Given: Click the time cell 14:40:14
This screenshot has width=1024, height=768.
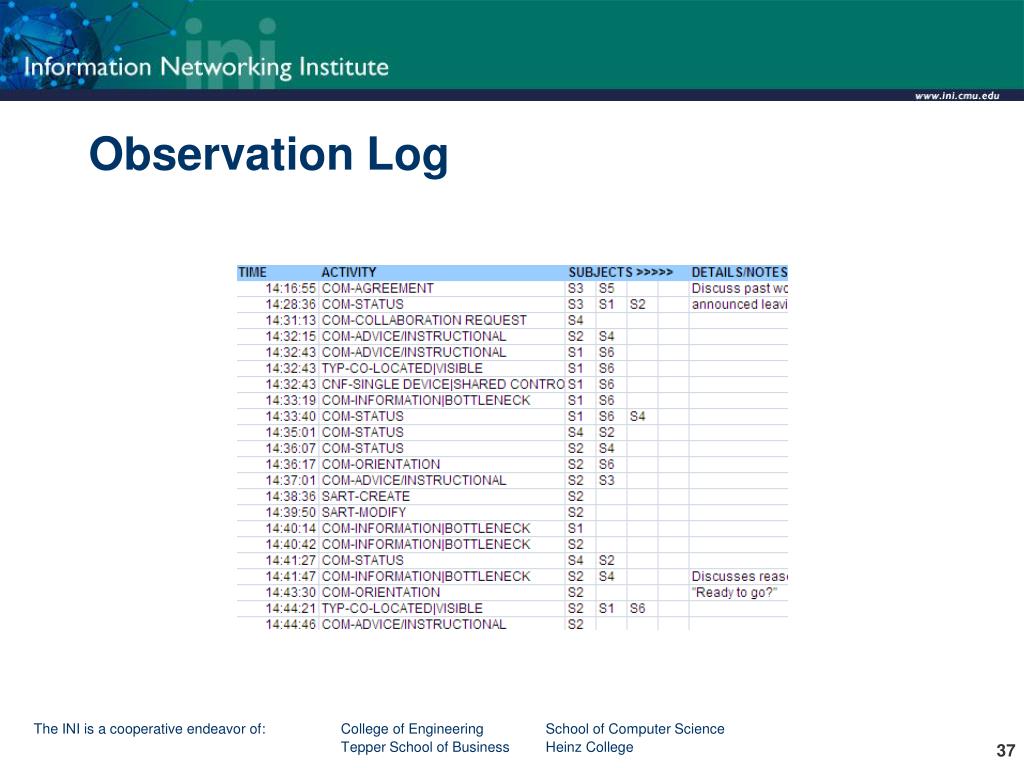Looking at the screenshot, I should click(x=290, y=528).
